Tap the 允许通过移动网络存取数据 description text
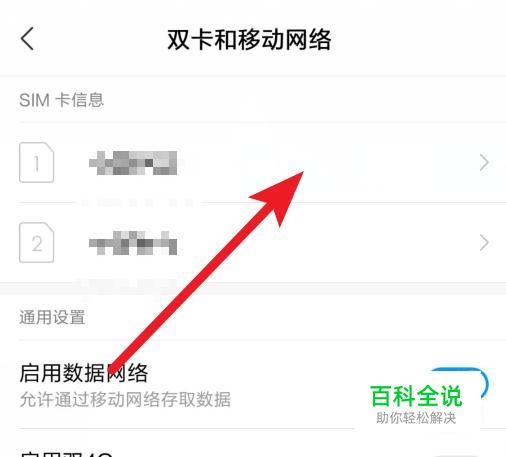The height and width of the screenshot is (457, 506). tap(125, 399)
